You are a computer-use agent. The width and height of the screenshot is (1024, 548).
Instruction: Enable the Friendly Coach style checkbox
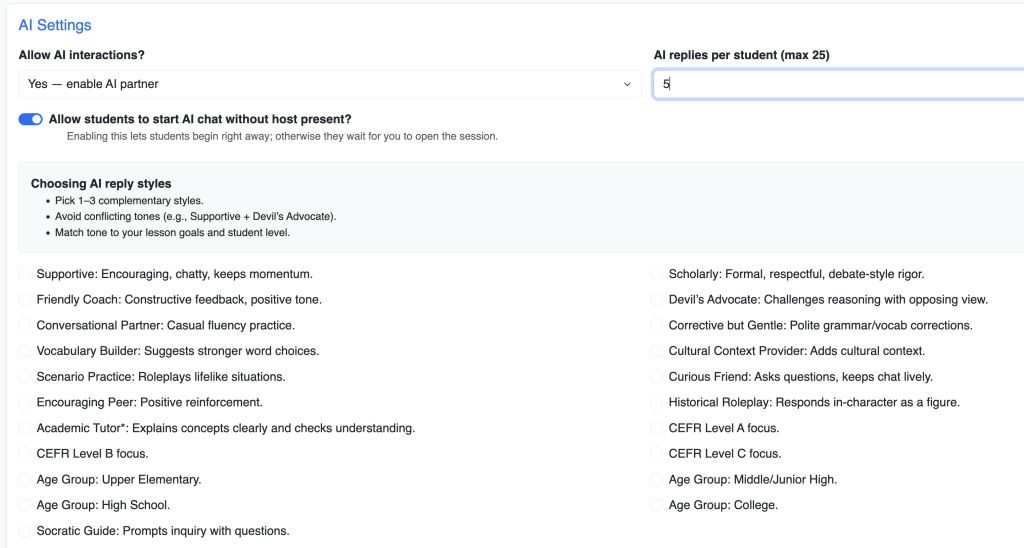pos(24,299)
